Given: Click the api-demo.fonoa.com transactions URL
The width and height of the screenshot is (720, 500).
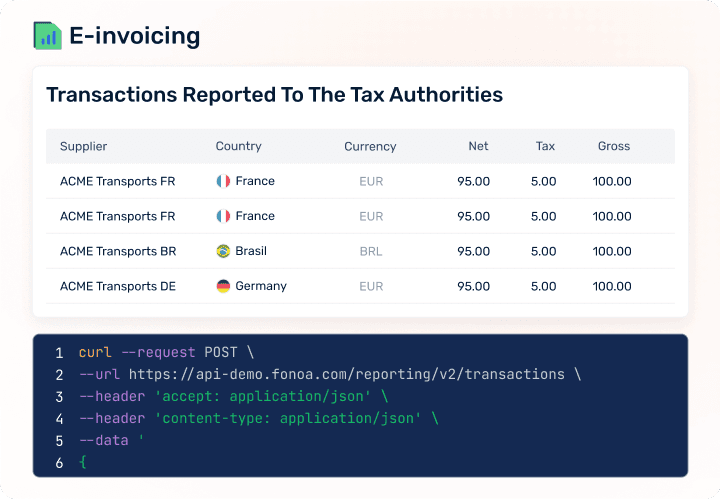Looking at the screenshot, I should pos(347,374).
